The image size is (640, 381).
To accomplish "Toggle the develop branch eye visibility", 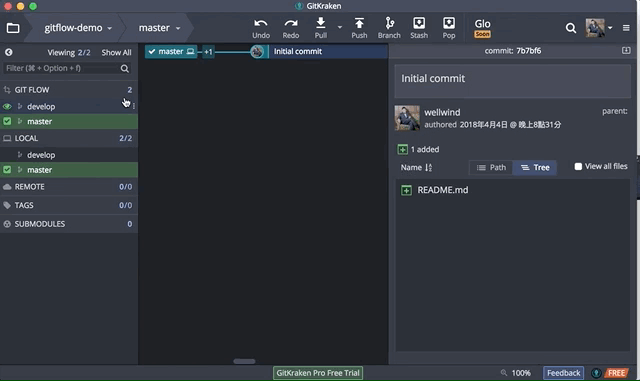I will click(7, 107).
